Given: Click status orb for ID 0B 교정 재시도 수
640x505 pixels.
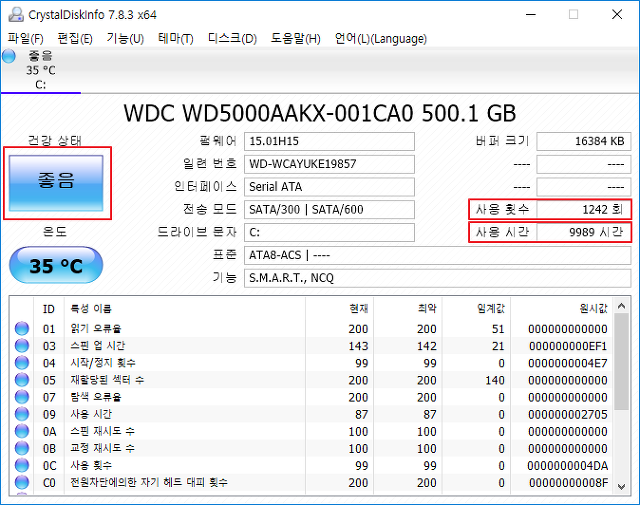Looking at the screenshot, I should [22, 449].
